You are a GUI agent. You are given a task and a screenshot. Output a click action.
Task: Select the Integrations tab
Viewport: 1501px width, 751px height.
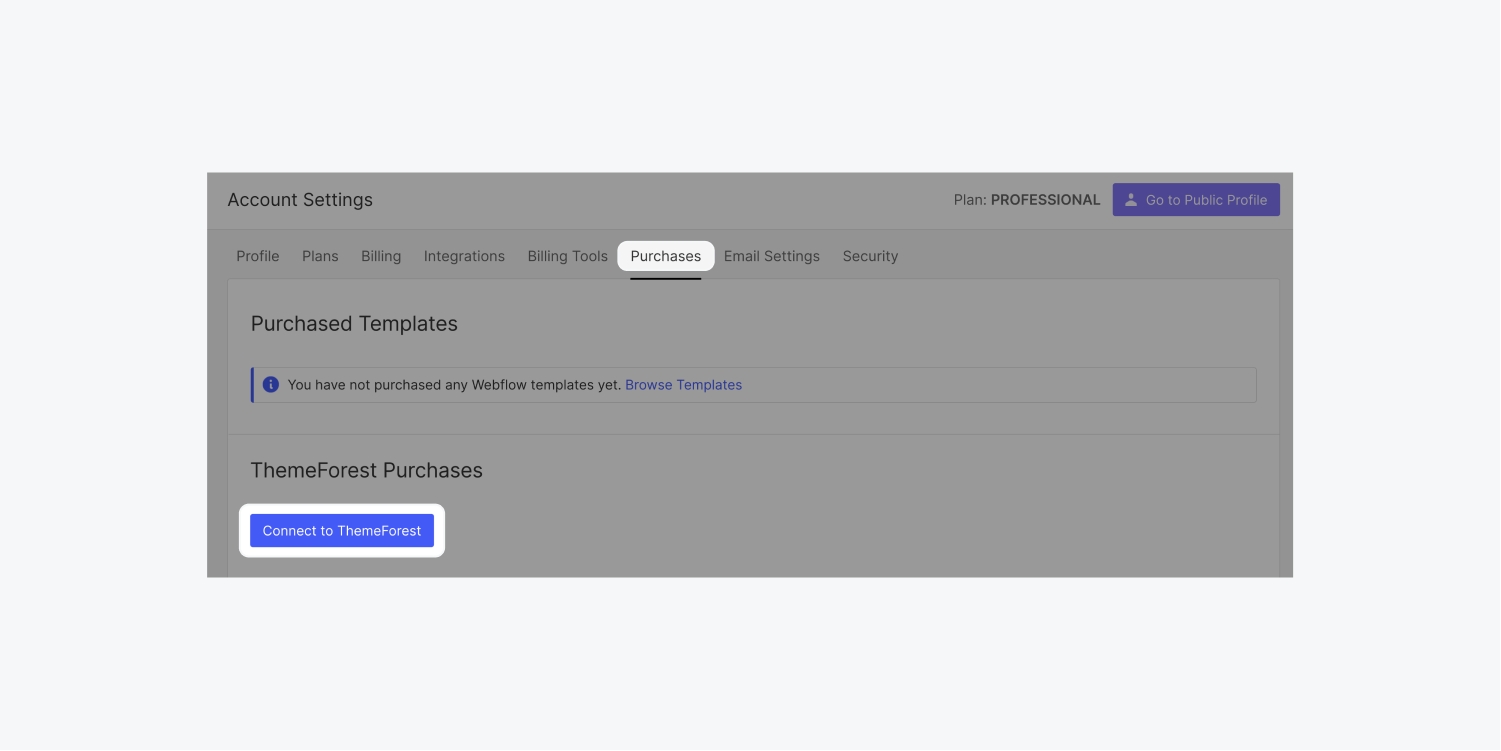point(464,256)
